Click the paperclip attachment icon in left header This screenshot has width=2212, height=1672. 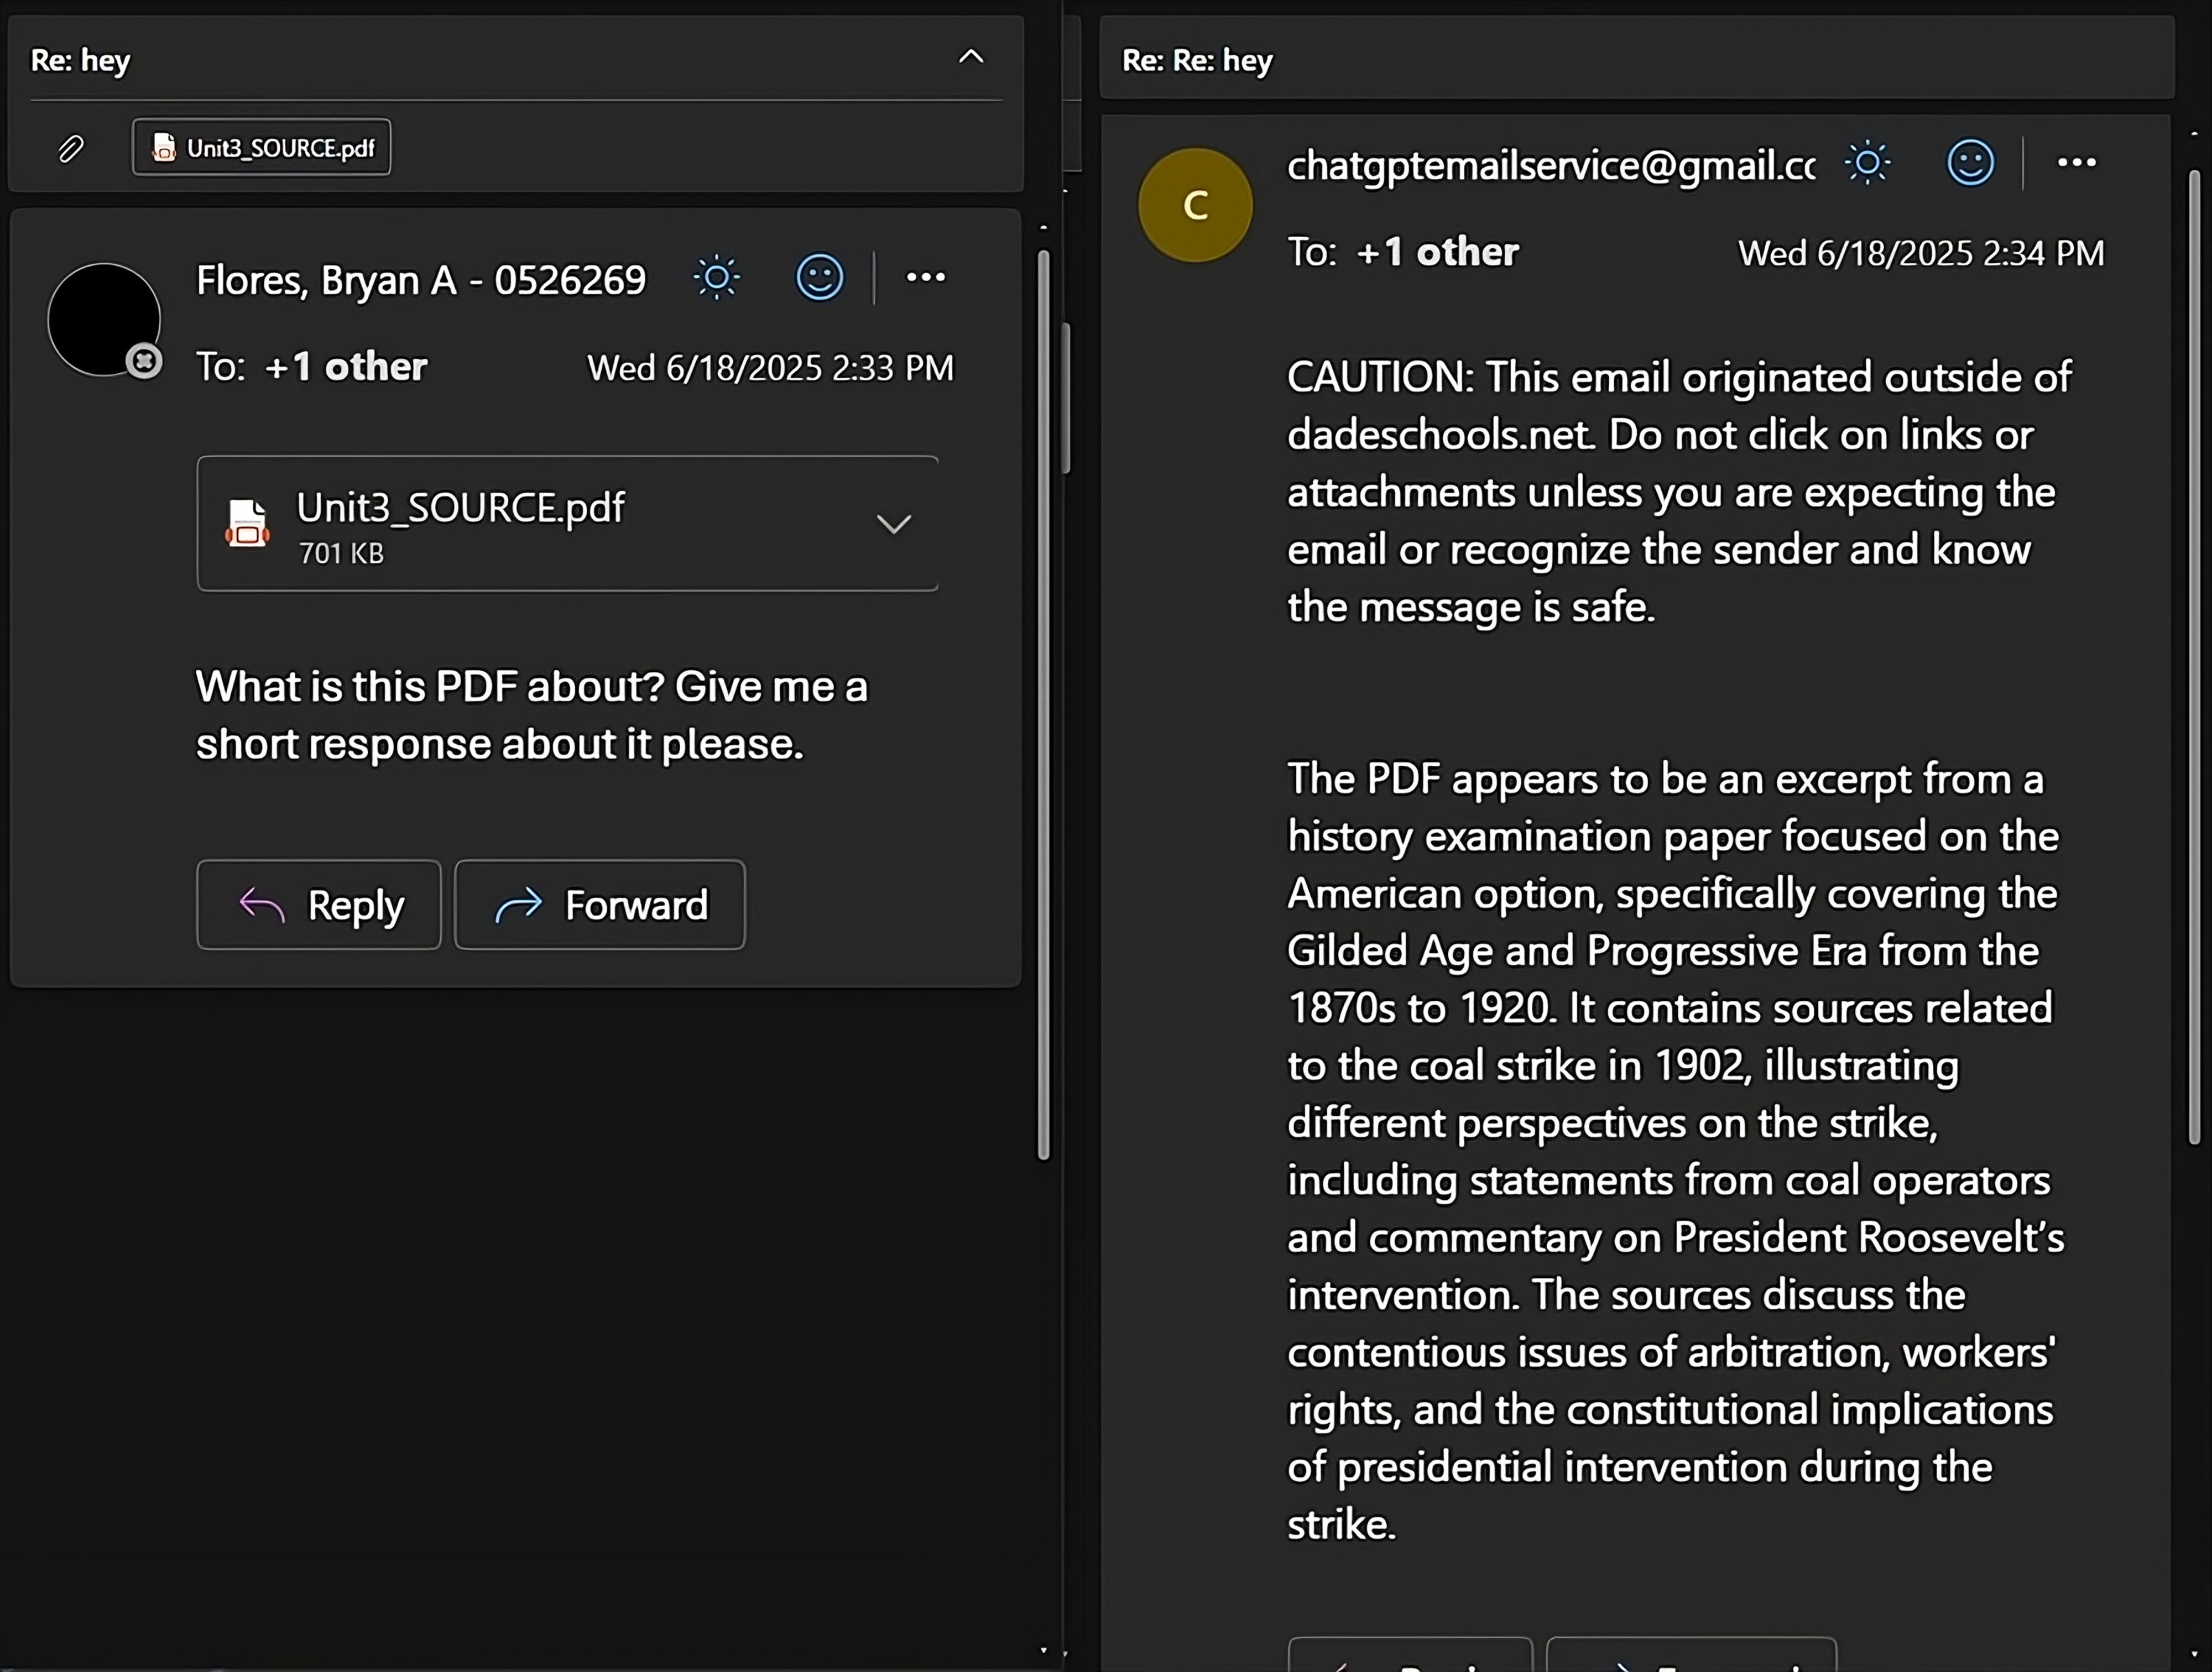tap(70, 149)
